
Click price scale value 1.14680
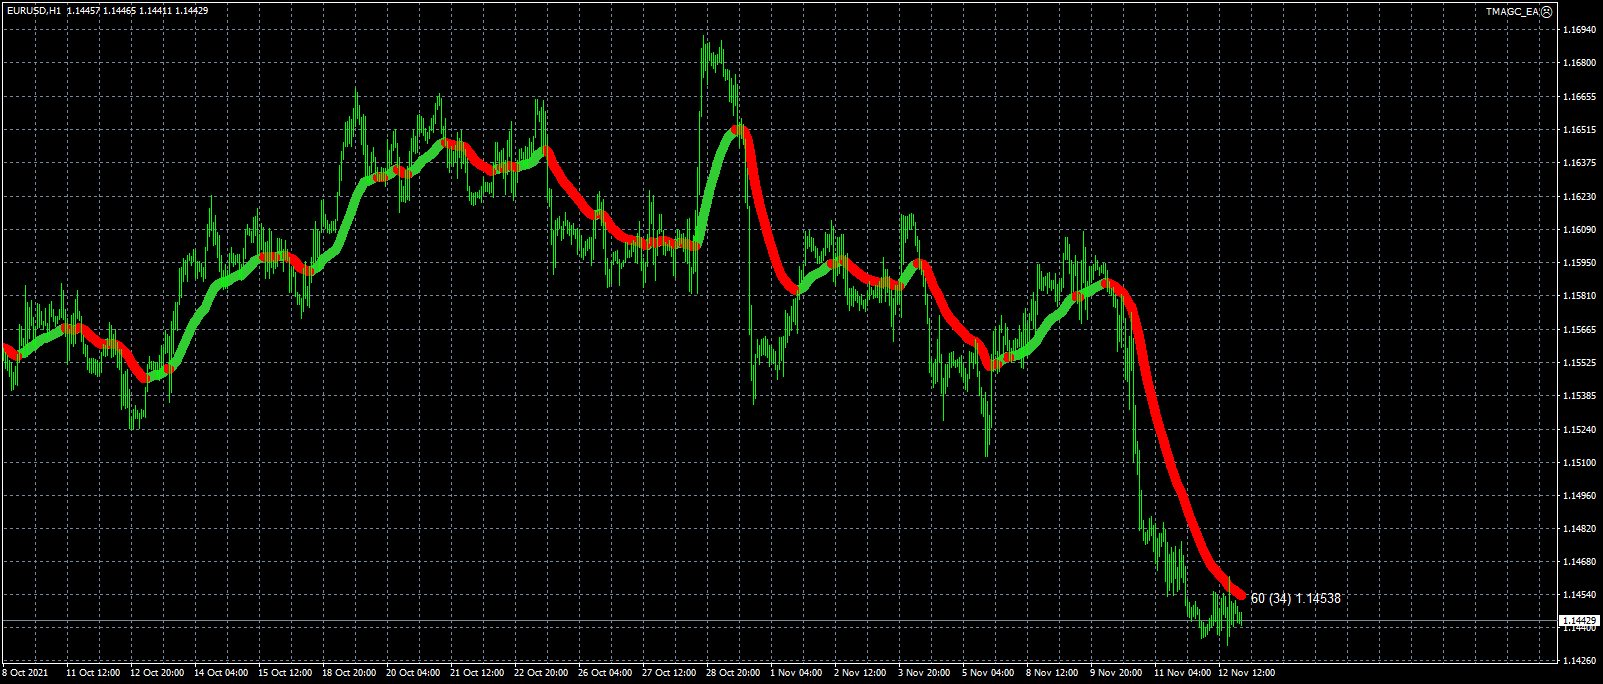click(1579, 563)
